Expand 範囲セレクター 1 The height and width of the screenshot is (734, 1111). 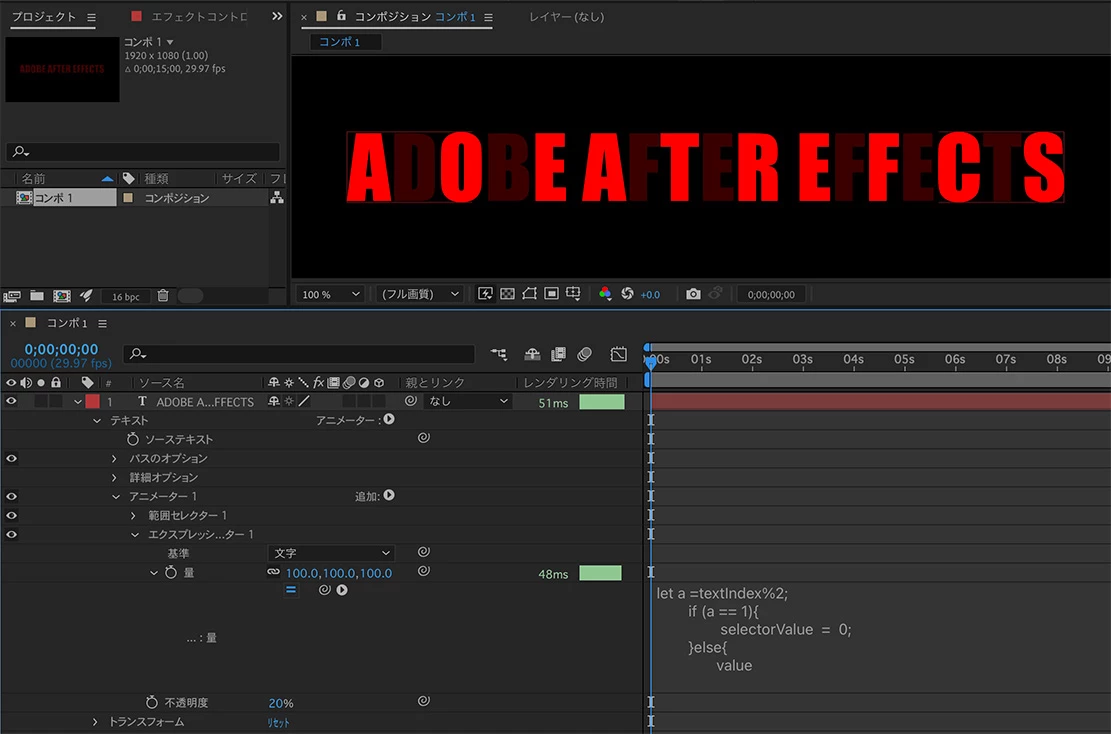point(134,516)
